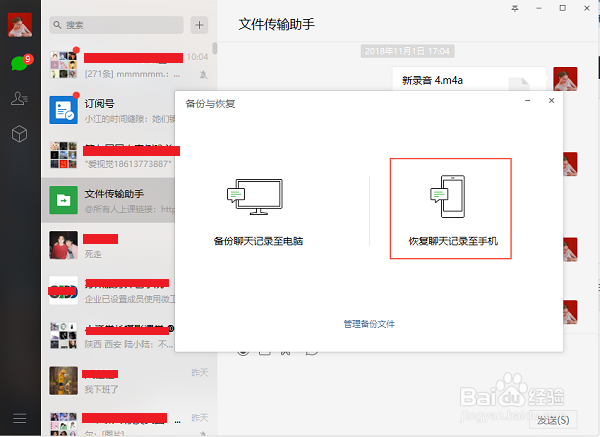
Task: Click the profile avatar at sidebar top
Action: pyautogui.click(x=20, y=25)
